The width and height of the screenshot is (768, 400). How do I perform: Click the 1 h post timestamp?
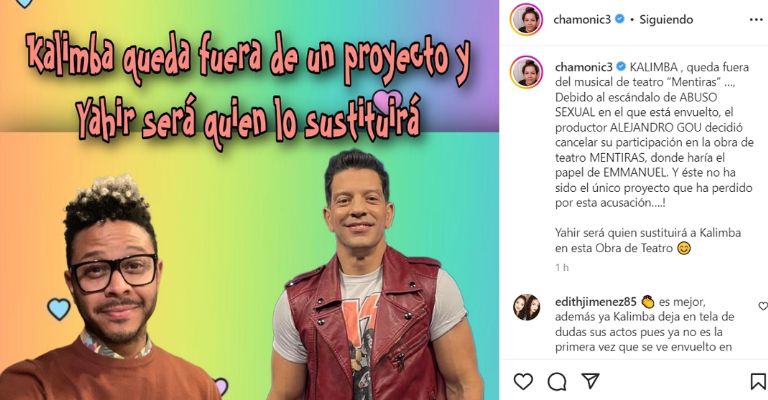tap(562, 267)
